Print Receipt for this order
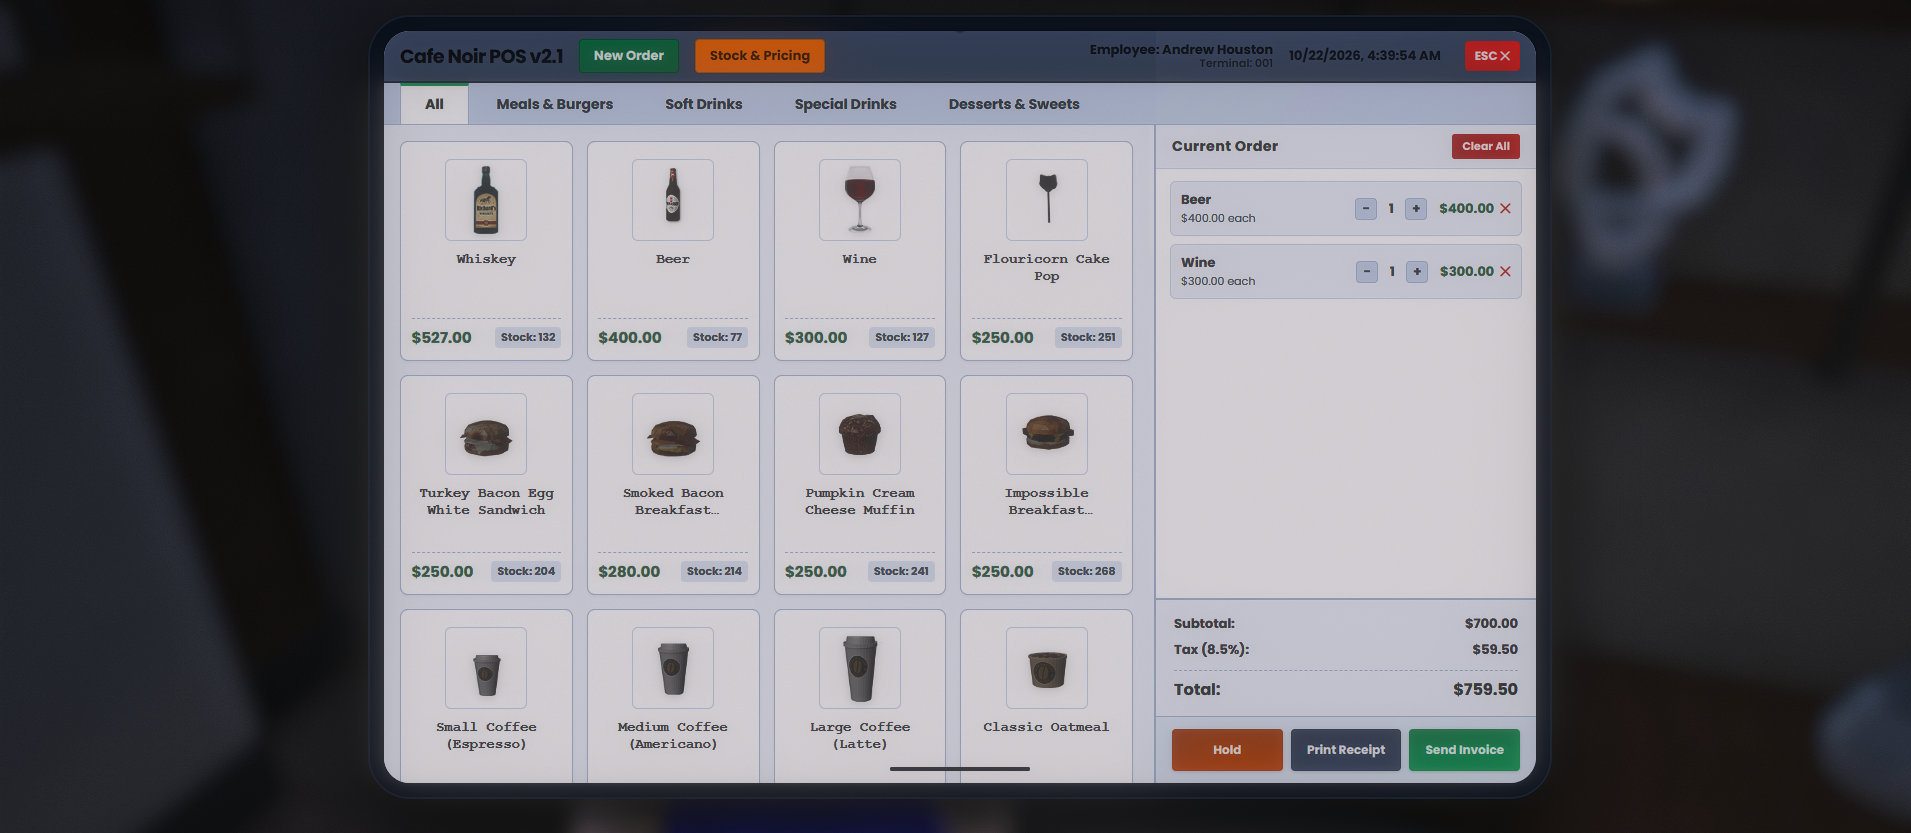This screenshot has width=1911, height=833. click(x=1346, y=750)
